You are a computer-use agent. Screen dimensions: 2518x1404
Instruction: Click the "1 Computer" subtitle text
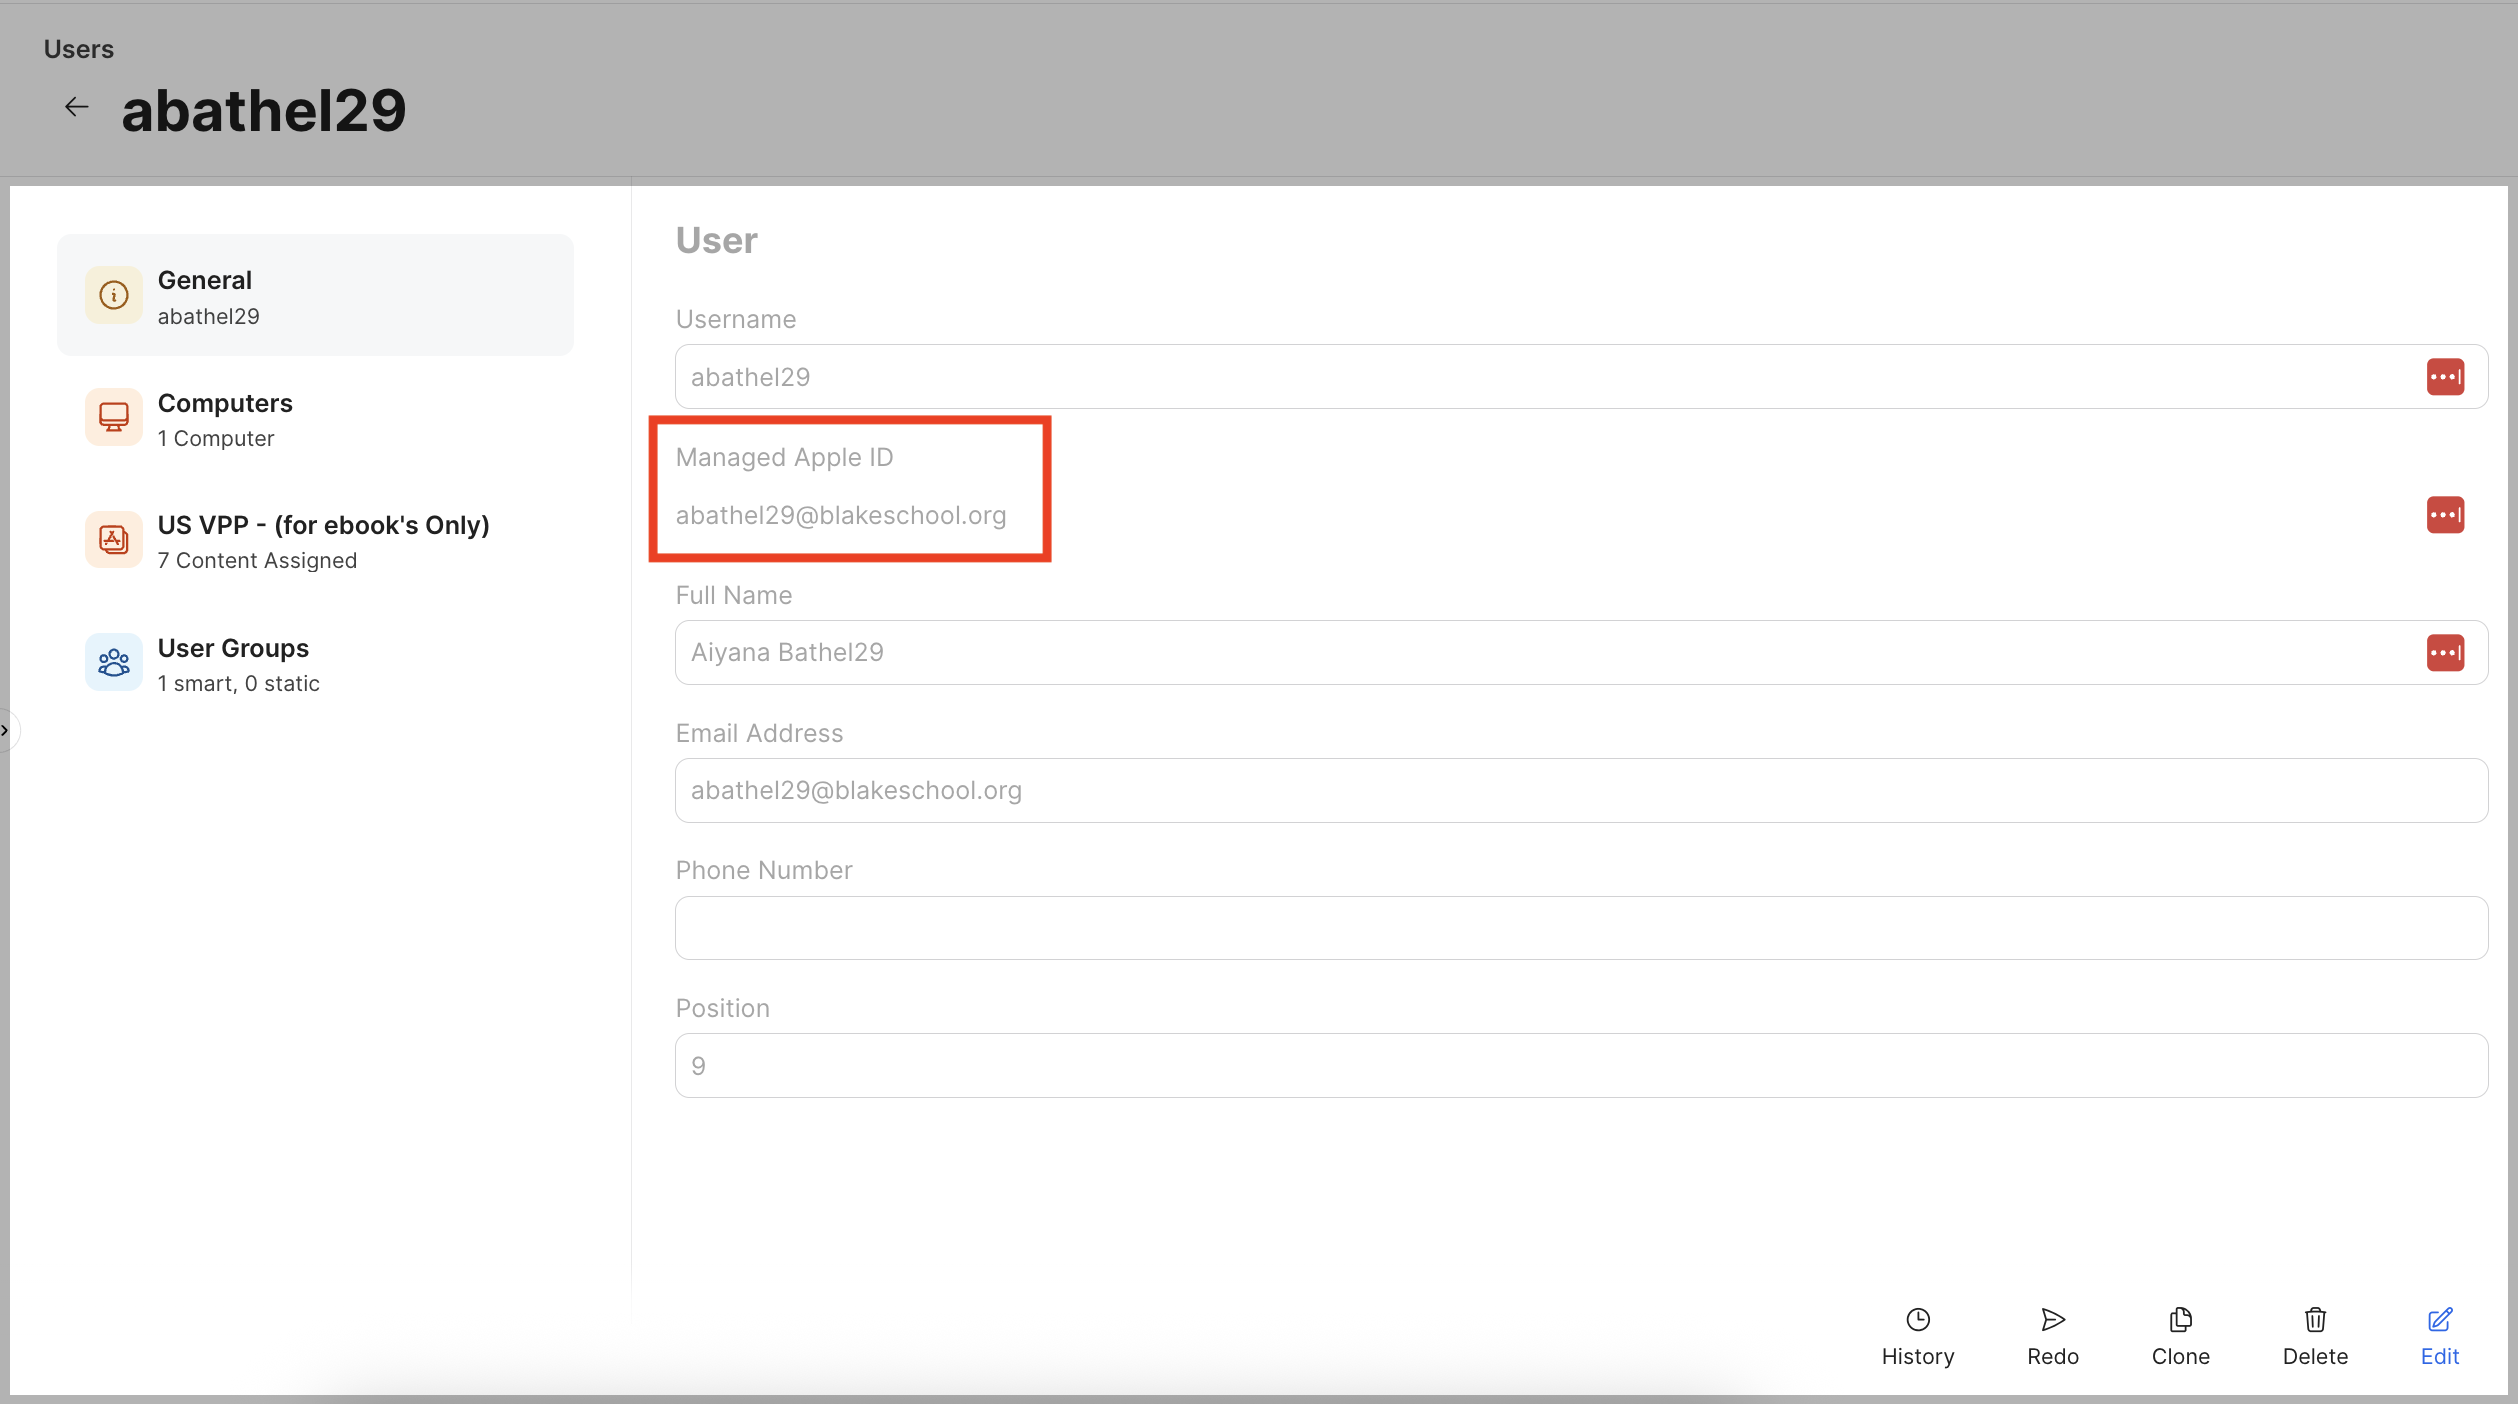216,439
